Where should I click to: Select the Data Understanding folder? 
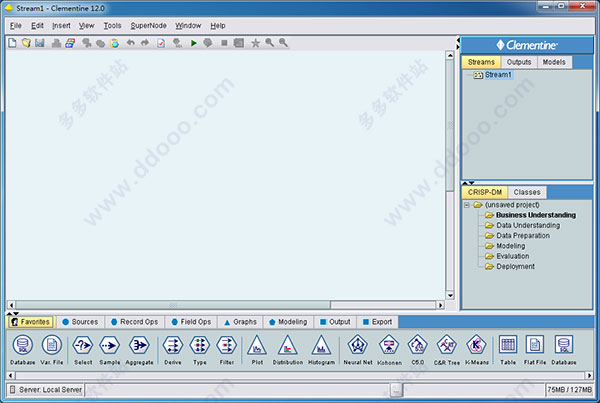tap(522, 225)
